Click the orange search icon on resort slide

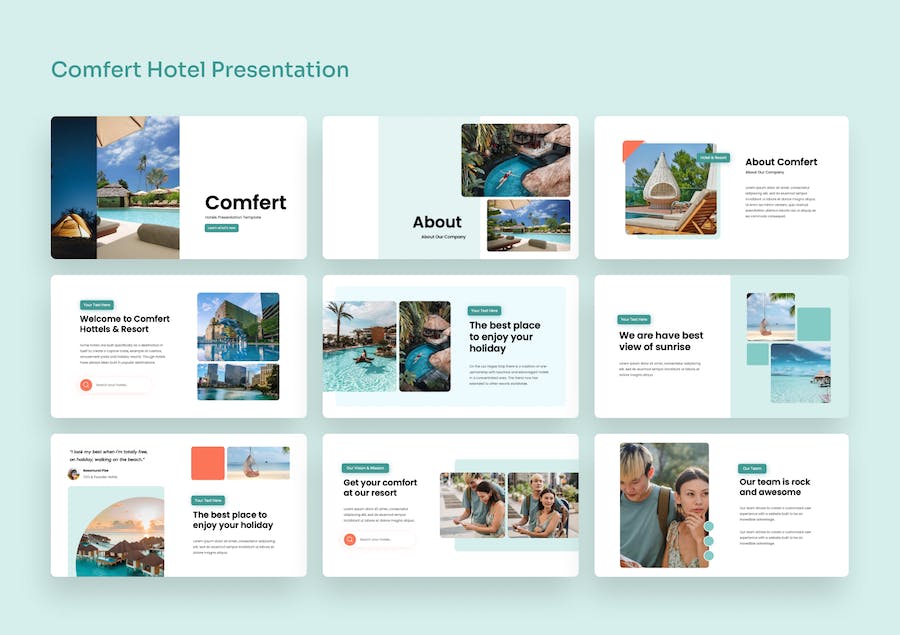350,539
